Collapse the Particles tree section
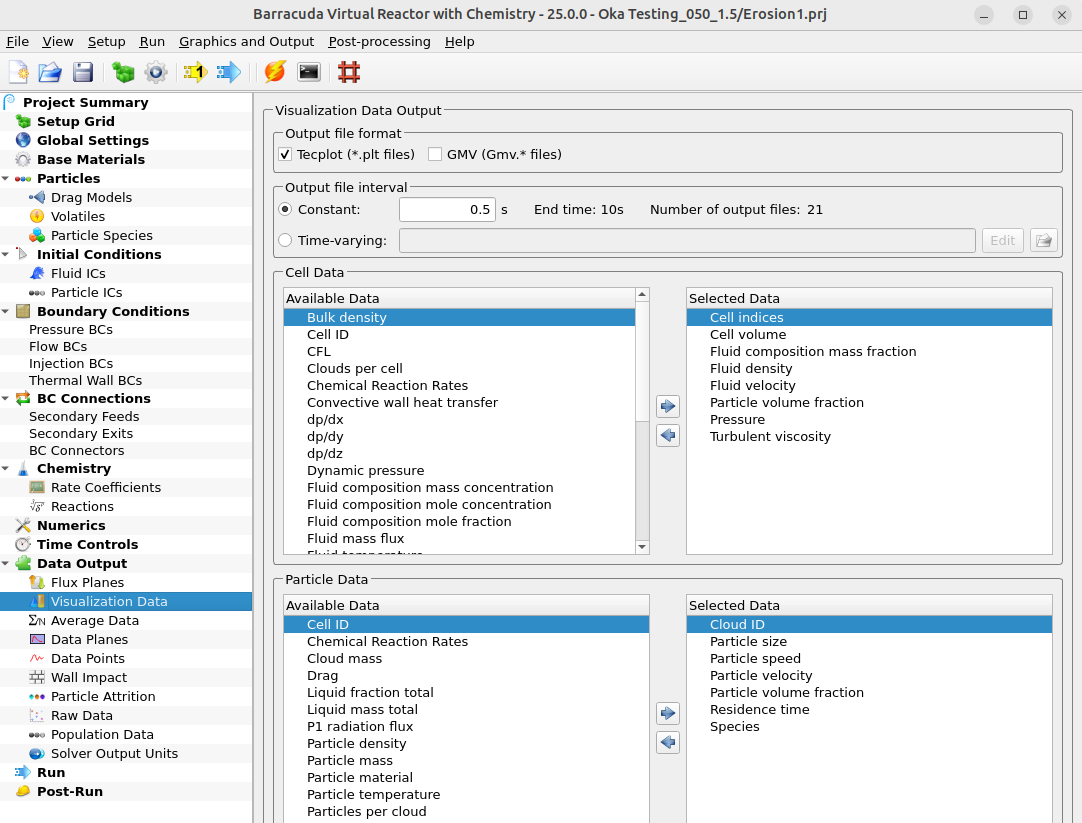The image size is (1082, 823). pyautogui.click(x=6, y=179)
